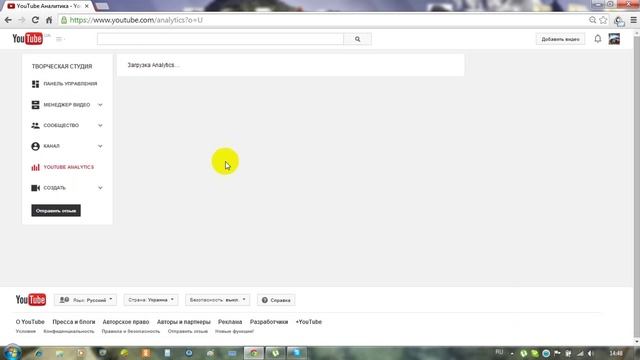Click the Панель управления dashboard icon
The width and height of the screenshot is (640, 360).
pos(36,84)
